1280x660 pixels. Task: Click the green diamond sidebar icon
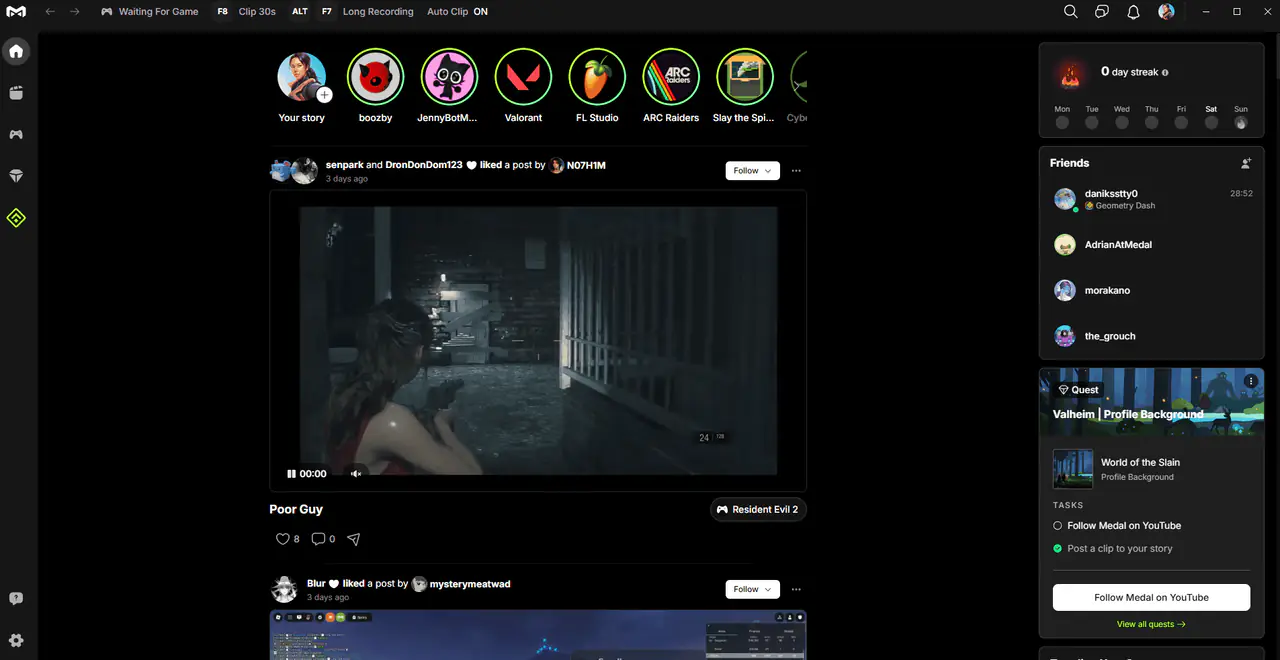coord(16,218)
